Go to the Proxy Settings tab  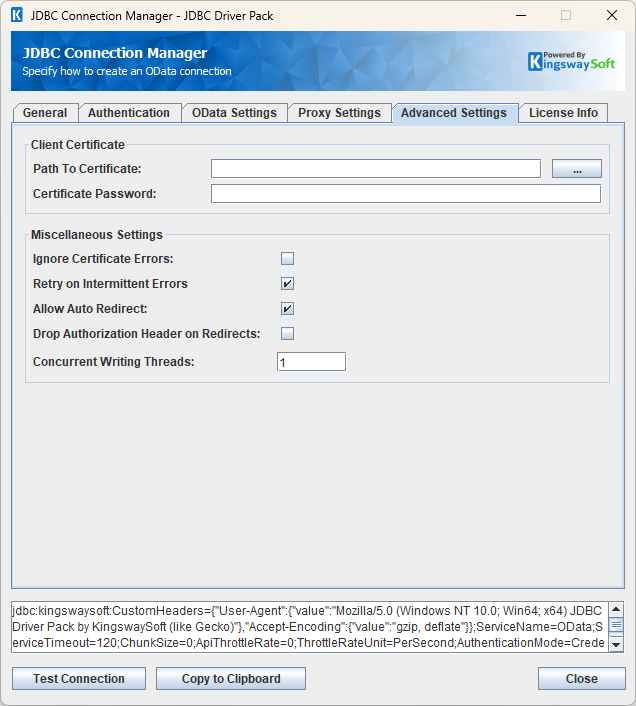(x=339, y=113)
